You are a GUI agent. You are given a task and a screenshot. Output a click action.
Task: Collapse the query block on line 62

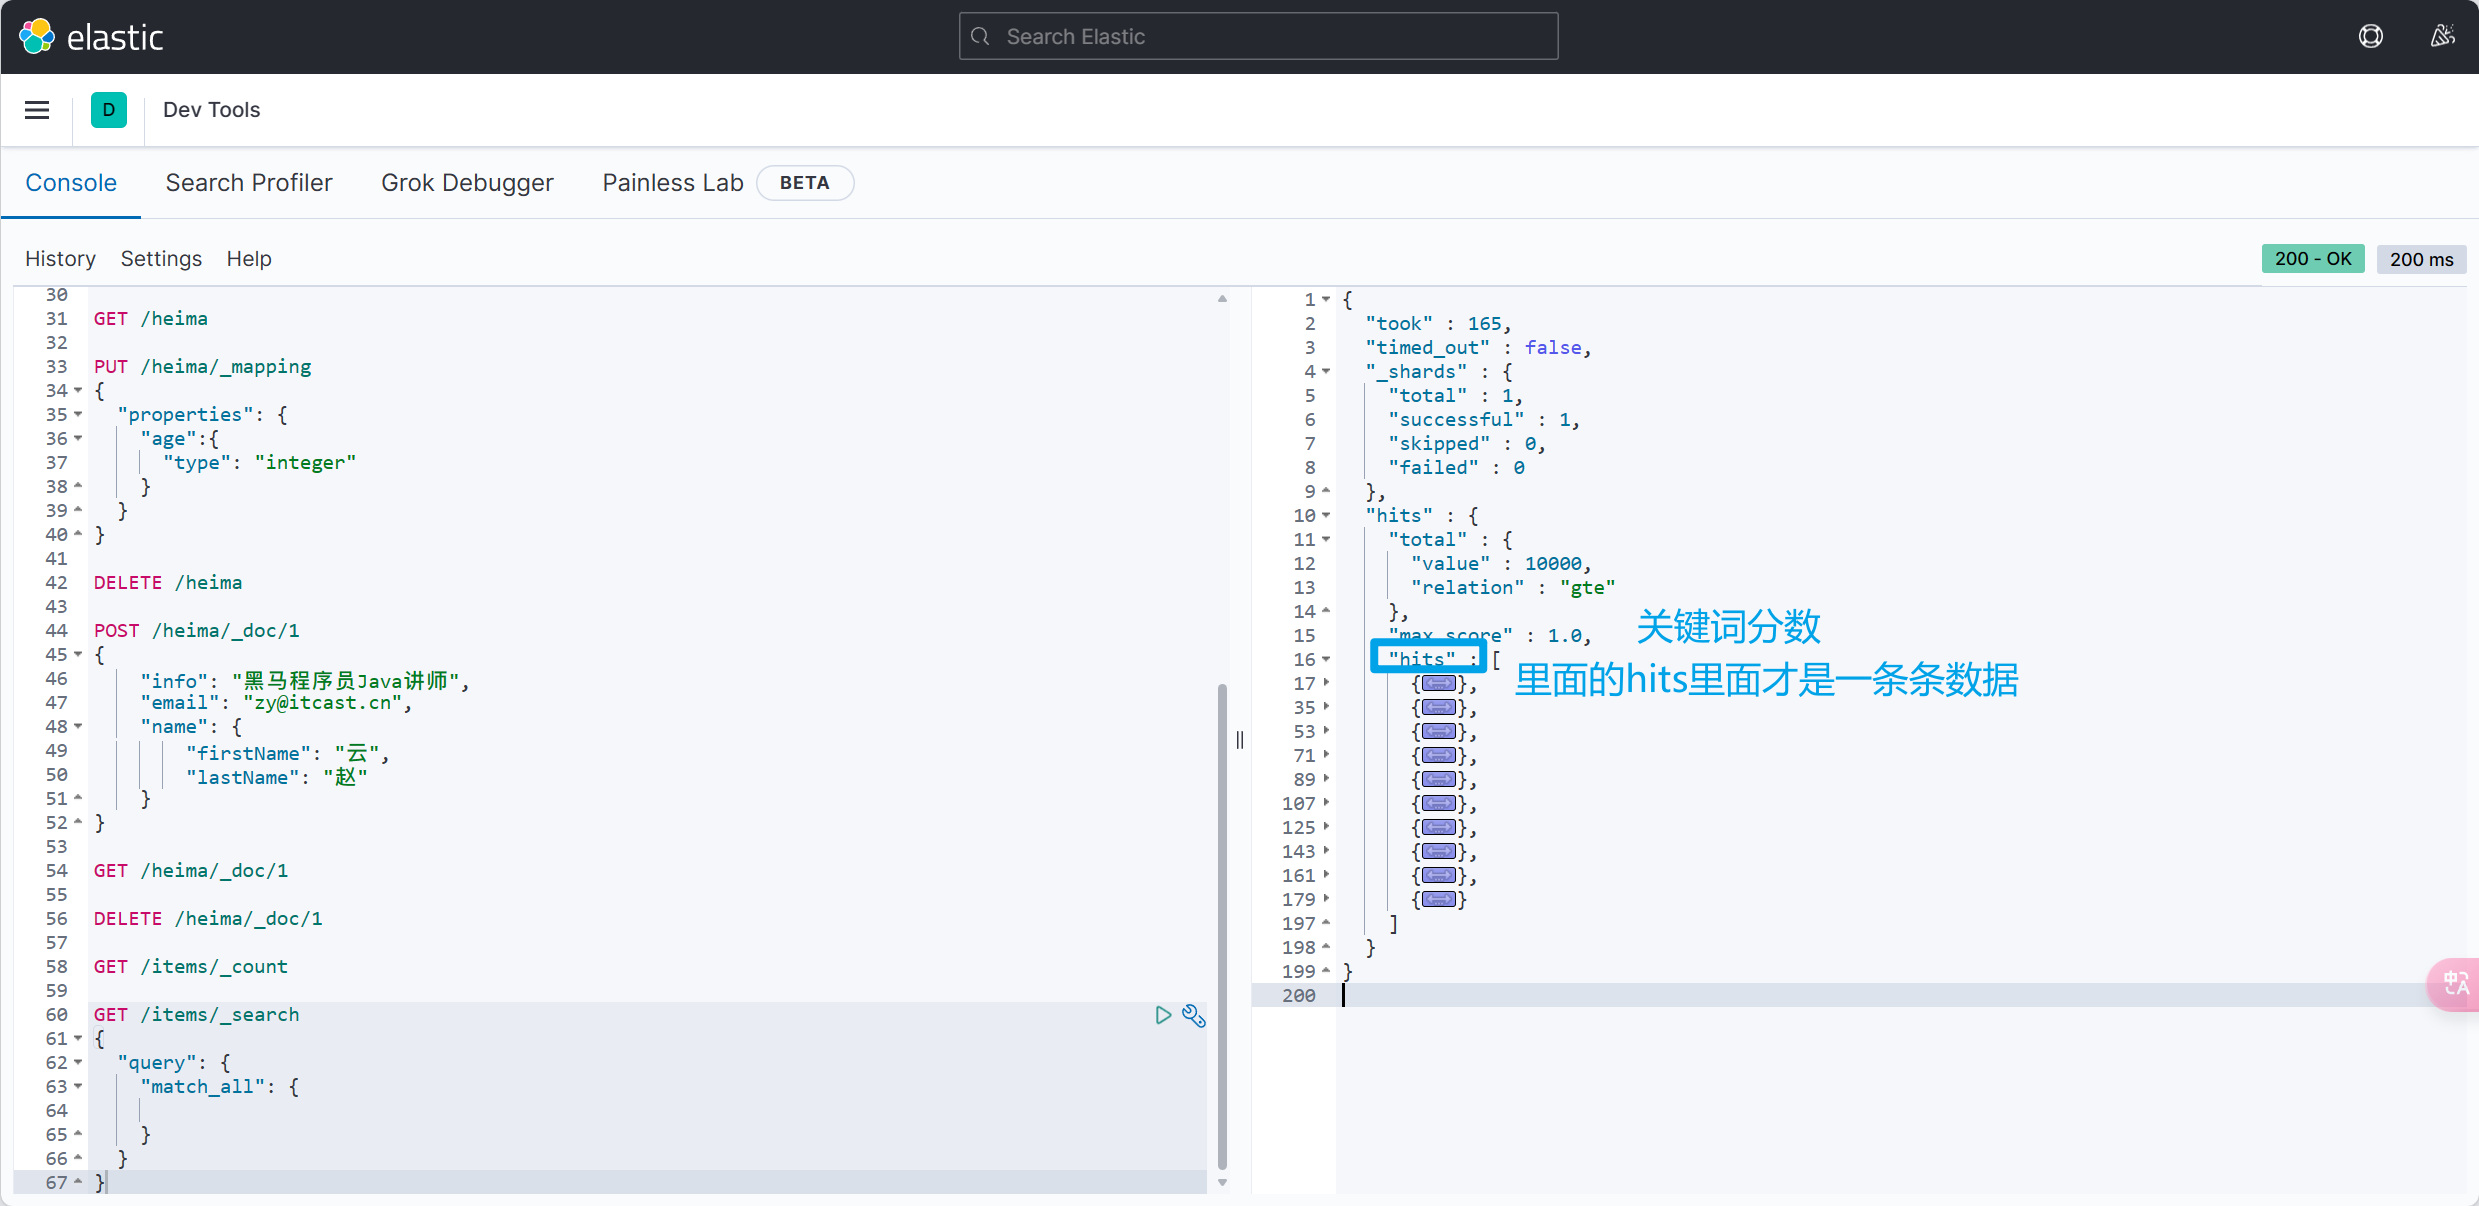pos(78,1063)
